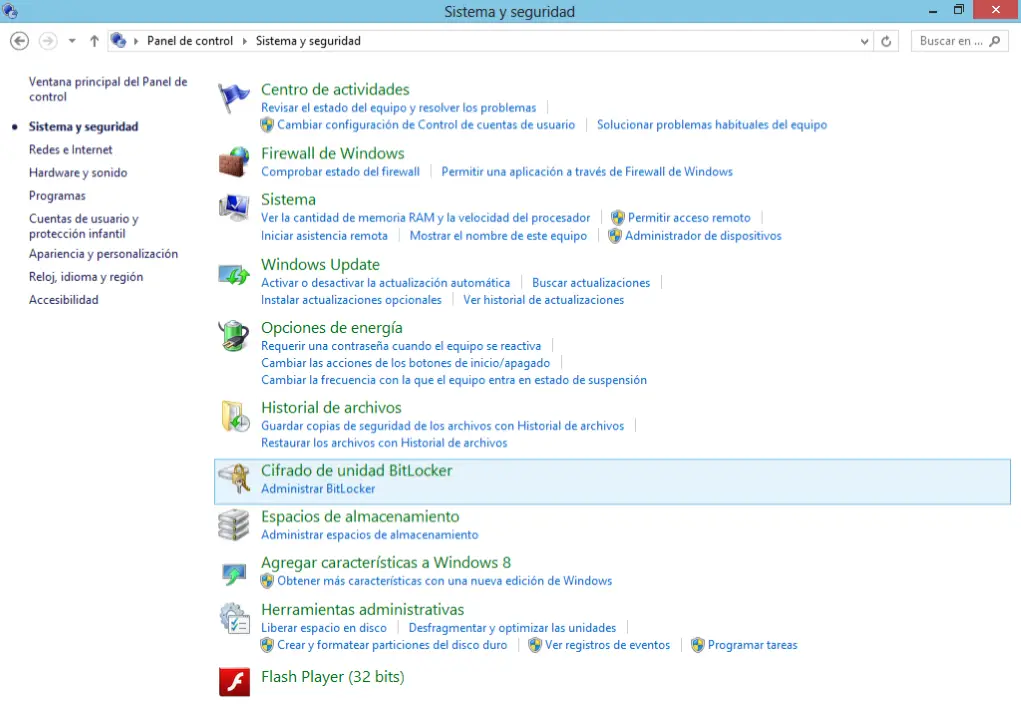The height and width of the screenshot is (727, 1021).
Task: Open Reloj, idioma y región category
Action: pos(86,277)
